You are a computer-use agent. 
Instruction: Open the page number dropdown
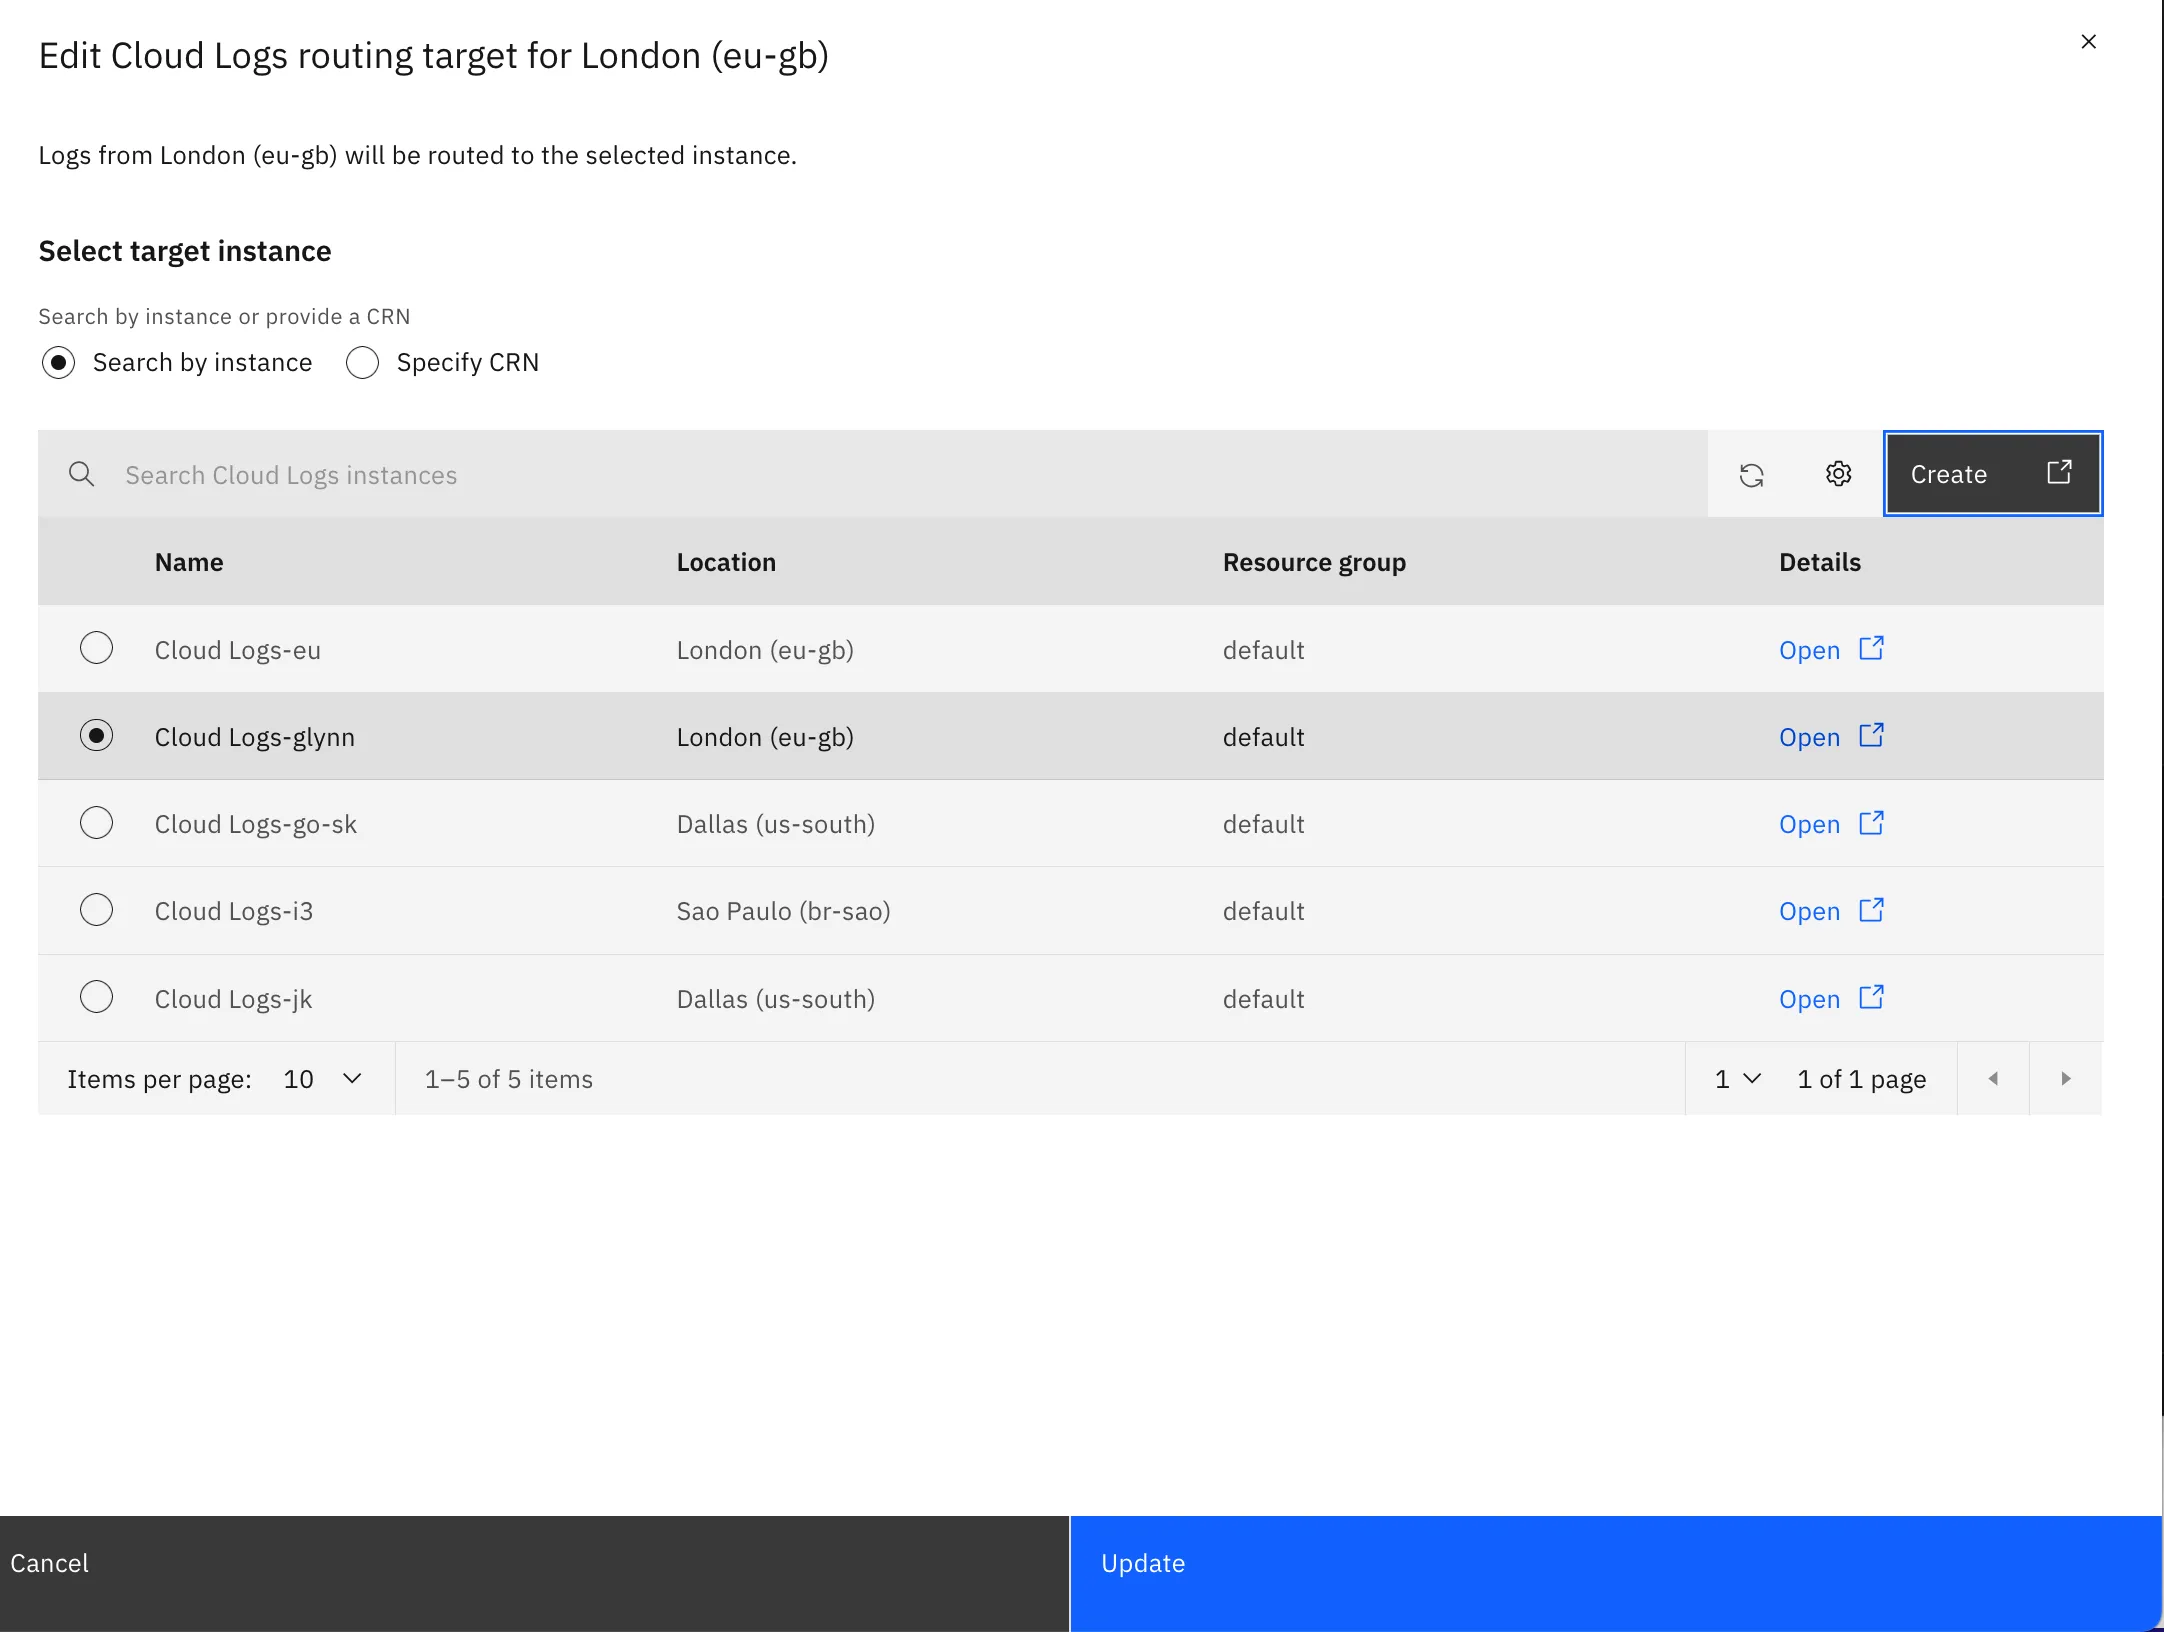[x=1737, y=1078]
